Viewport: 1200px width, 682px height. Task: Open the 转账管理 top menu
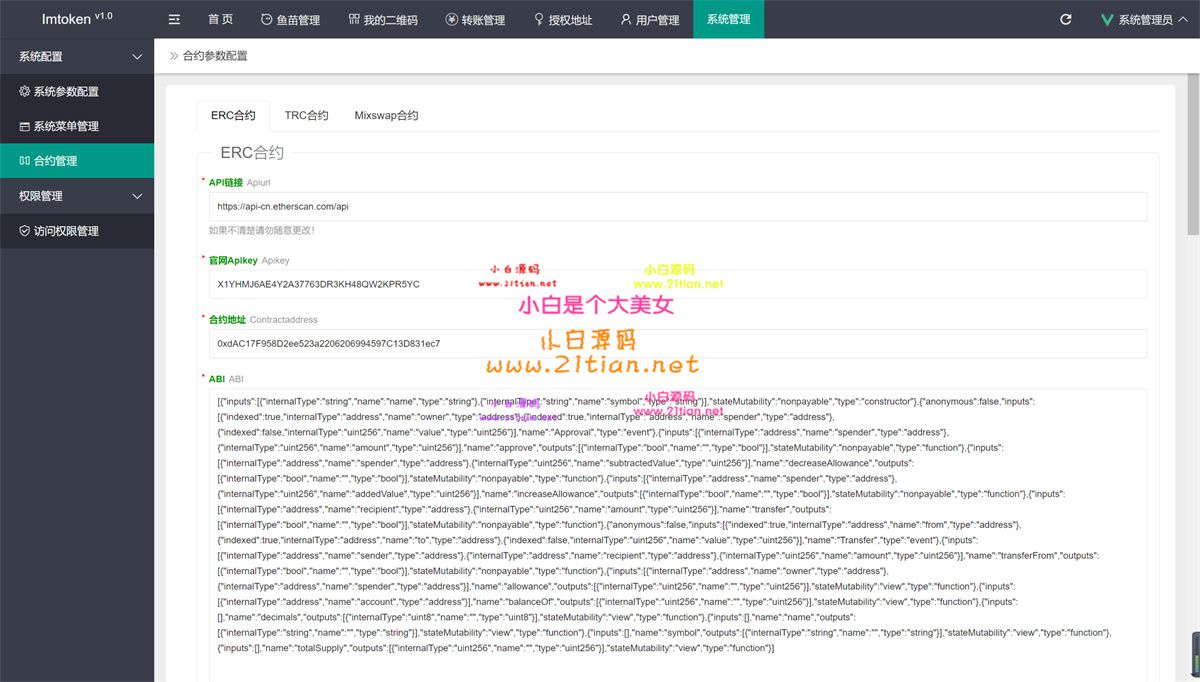click(x=476, y=19)
